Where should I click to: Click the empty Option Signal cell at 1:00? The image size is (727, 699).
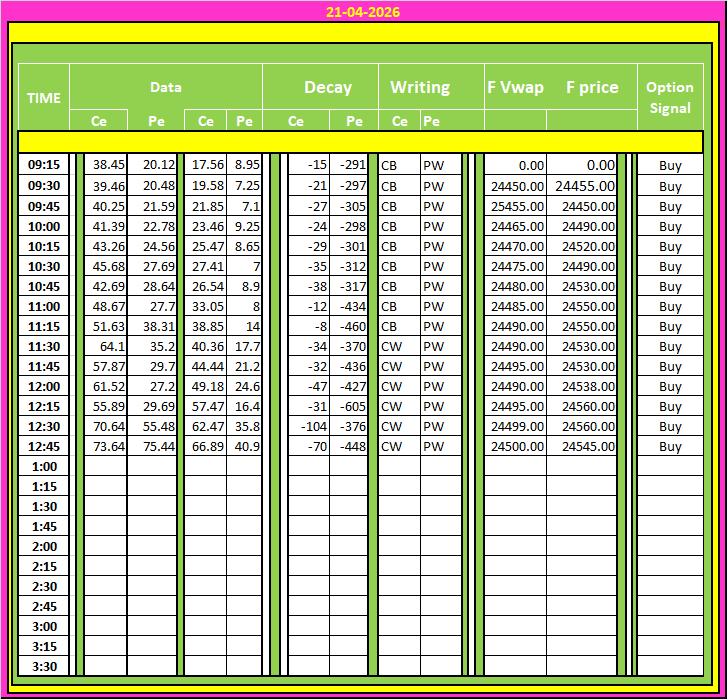[x=670, y=466]
